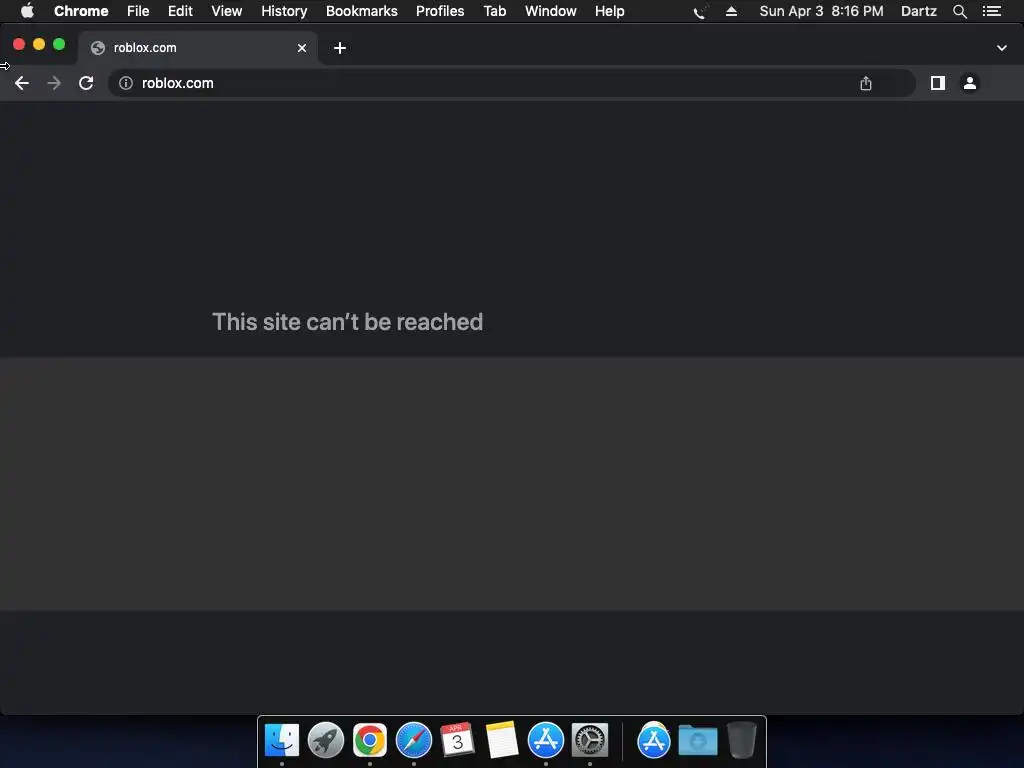Image resolution: width=1024 pixels, height=768 pixels.
Task: Open the Bookmarks menu
Action: pos(362,11)
